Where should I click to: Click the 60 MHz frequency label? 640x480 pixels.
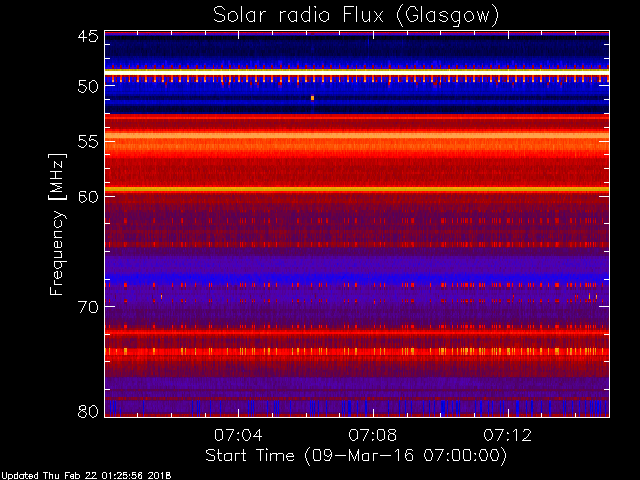pos(88,197)
